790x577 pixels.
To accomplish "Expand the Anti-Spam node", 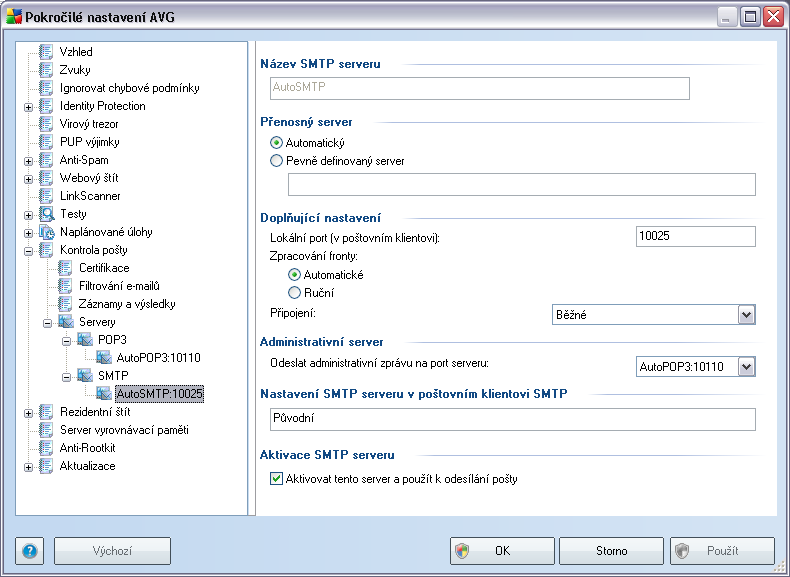I will click(x=29, y=161).
